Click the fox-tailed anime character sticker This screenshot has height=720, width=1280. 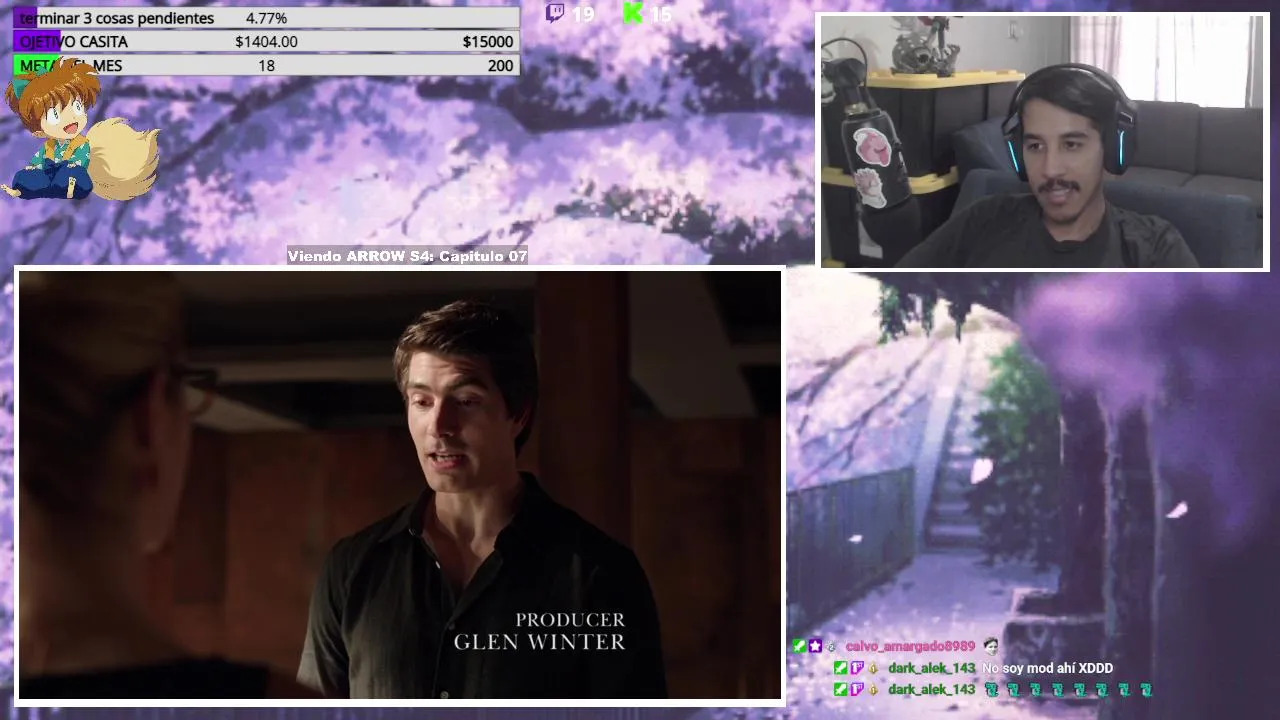78,130
